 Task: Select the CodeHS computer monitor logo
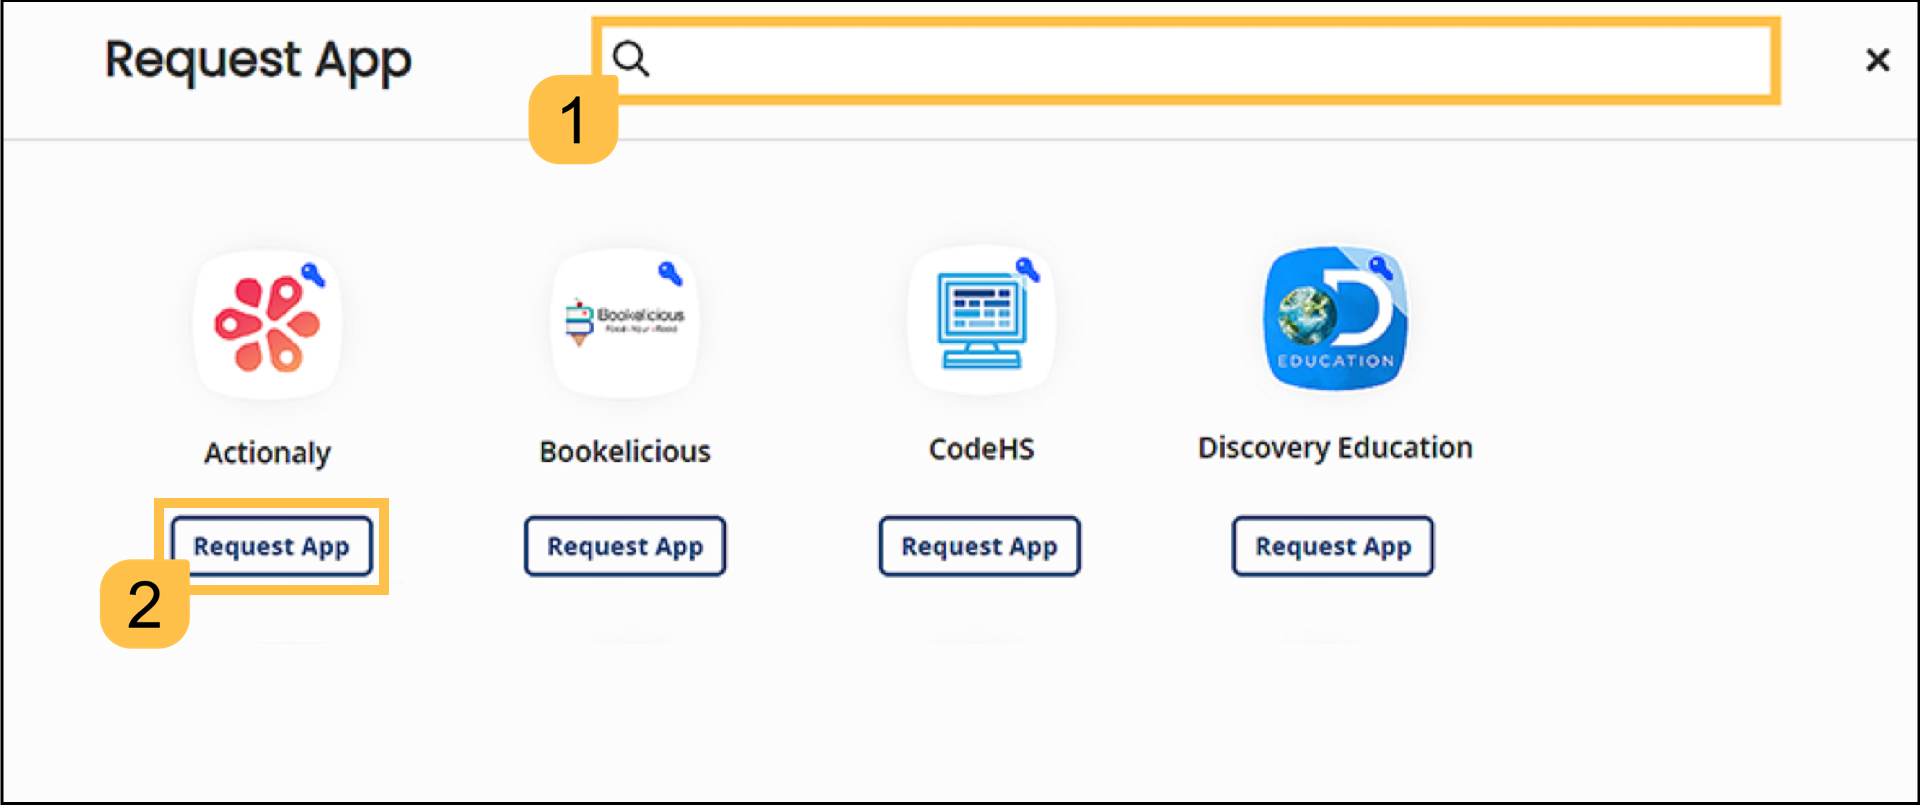pyautogui.click(x=980, y=322)
